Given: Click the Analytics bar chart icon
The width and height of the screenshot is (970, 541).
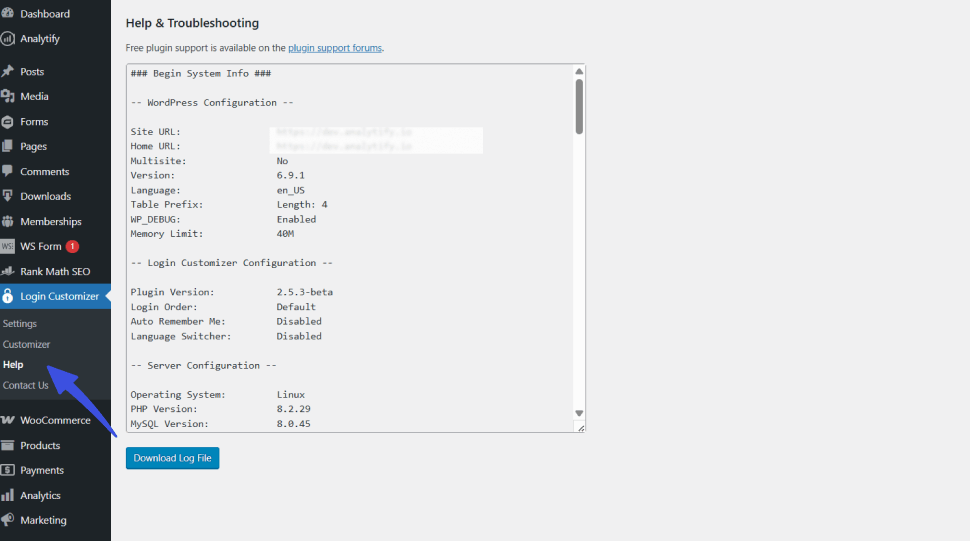Looking at the screenshot, I should pyautogui.click(x=7, y=495).
